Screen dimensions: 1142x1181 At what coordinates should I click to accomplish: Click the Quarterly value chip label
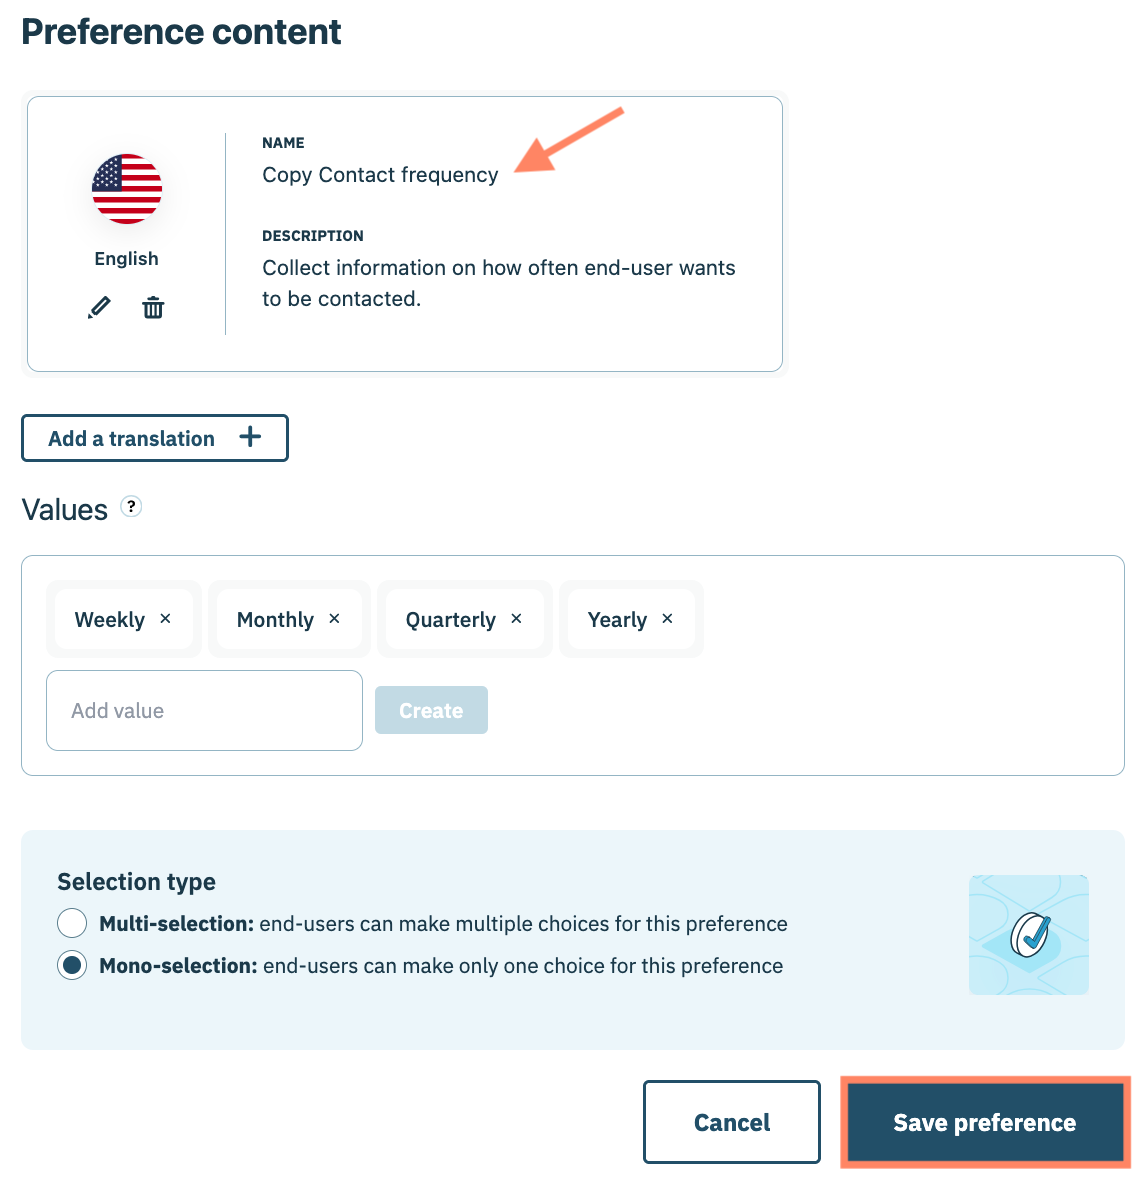pyautogui.click(x=451, y=620)
